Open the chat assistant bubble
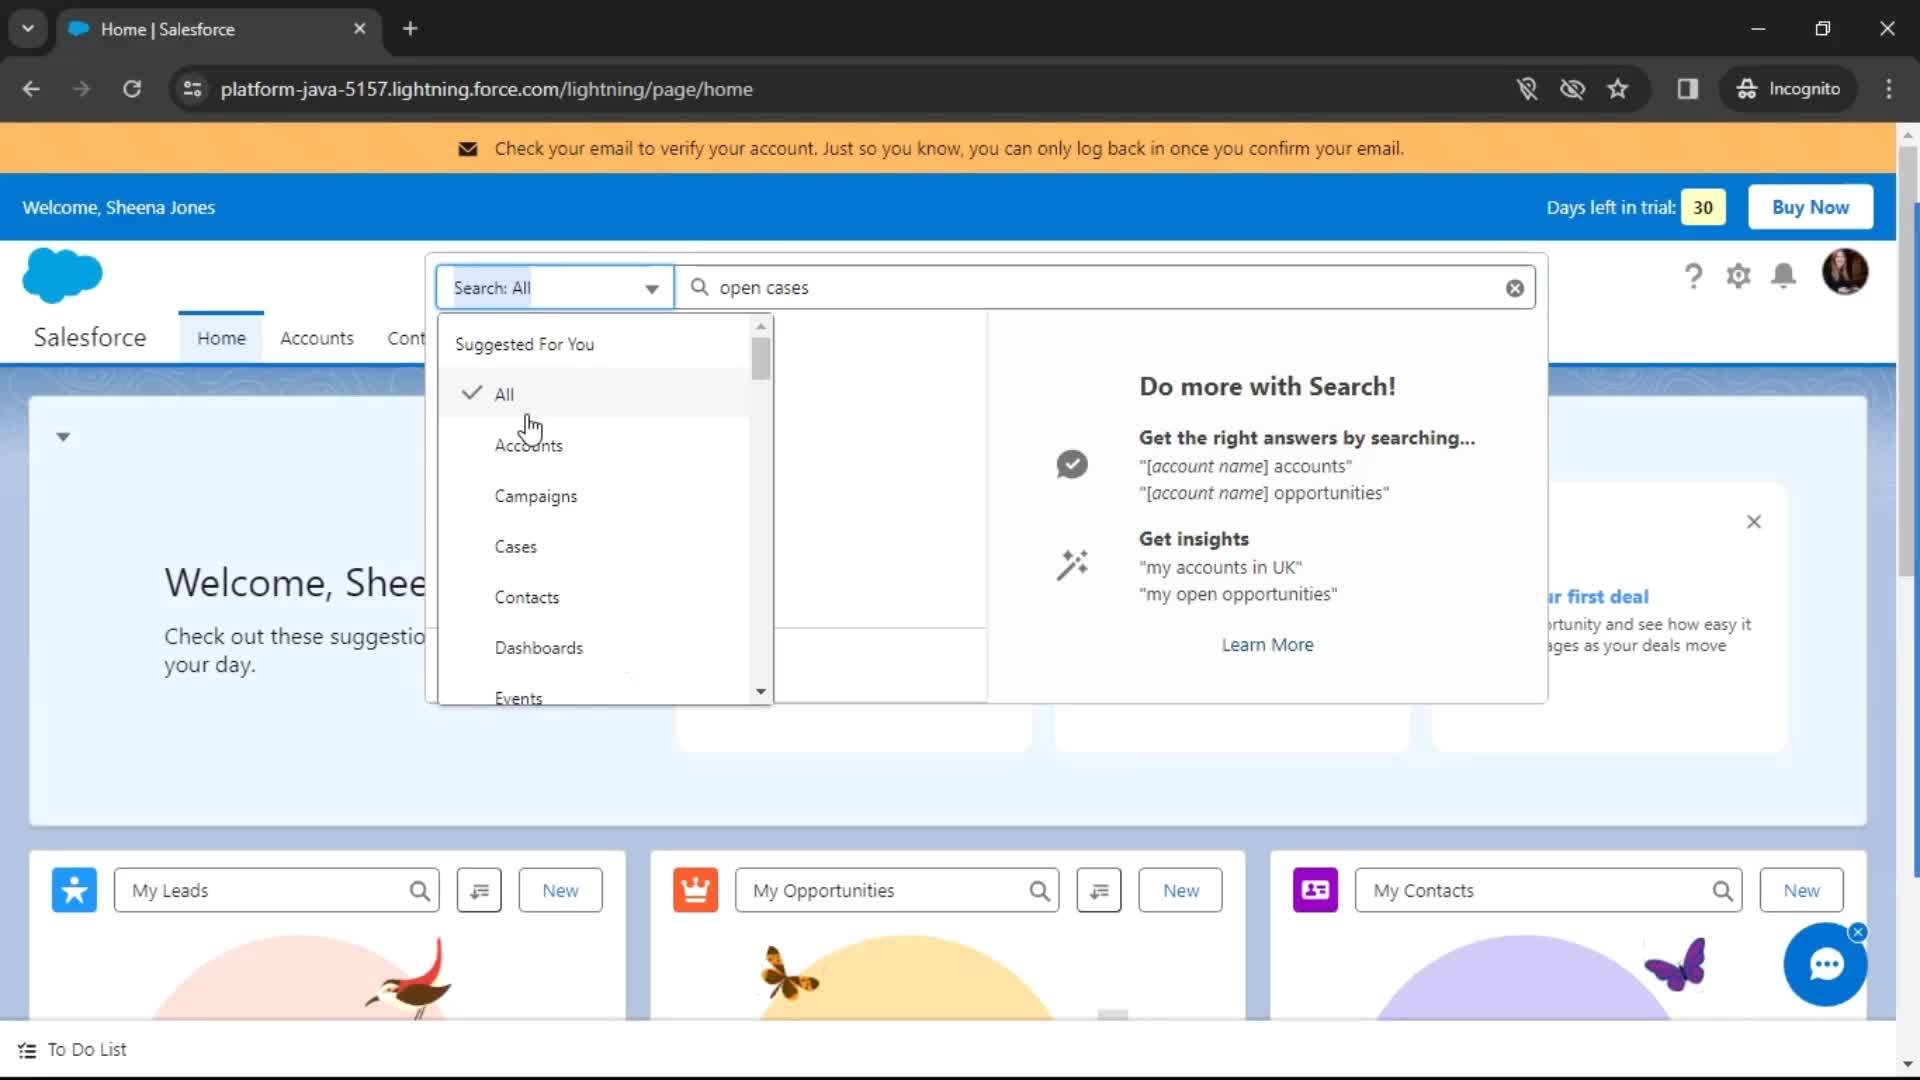The height and width of the screenshot is (1080, 1920). click(x=1825, y=964)
